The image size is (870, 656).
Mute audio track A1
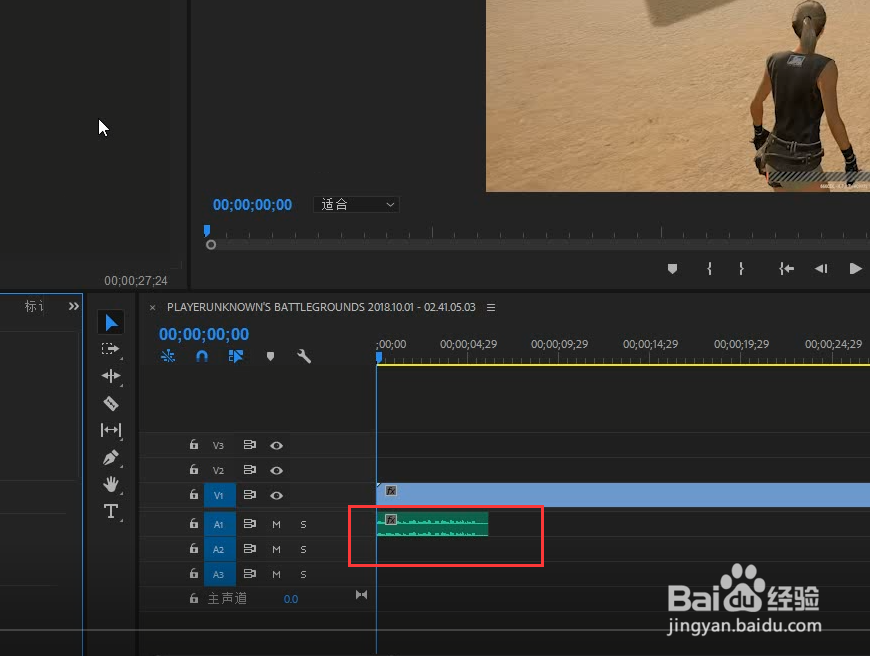pyautogui.click(x=276, y=524)
